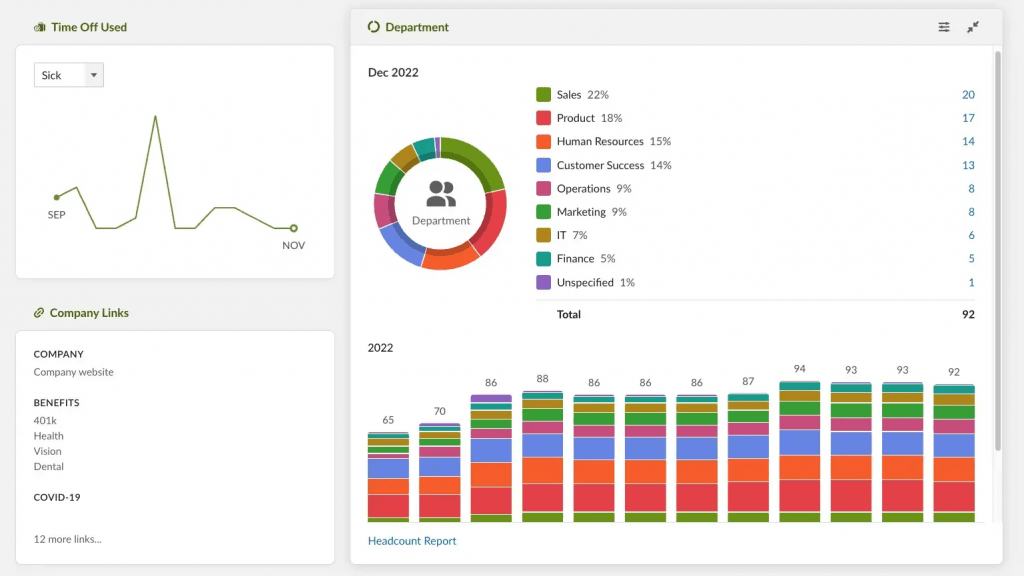Click the Product headcount value 17
The image size is (1024, 576).
[x=968, y=118]
